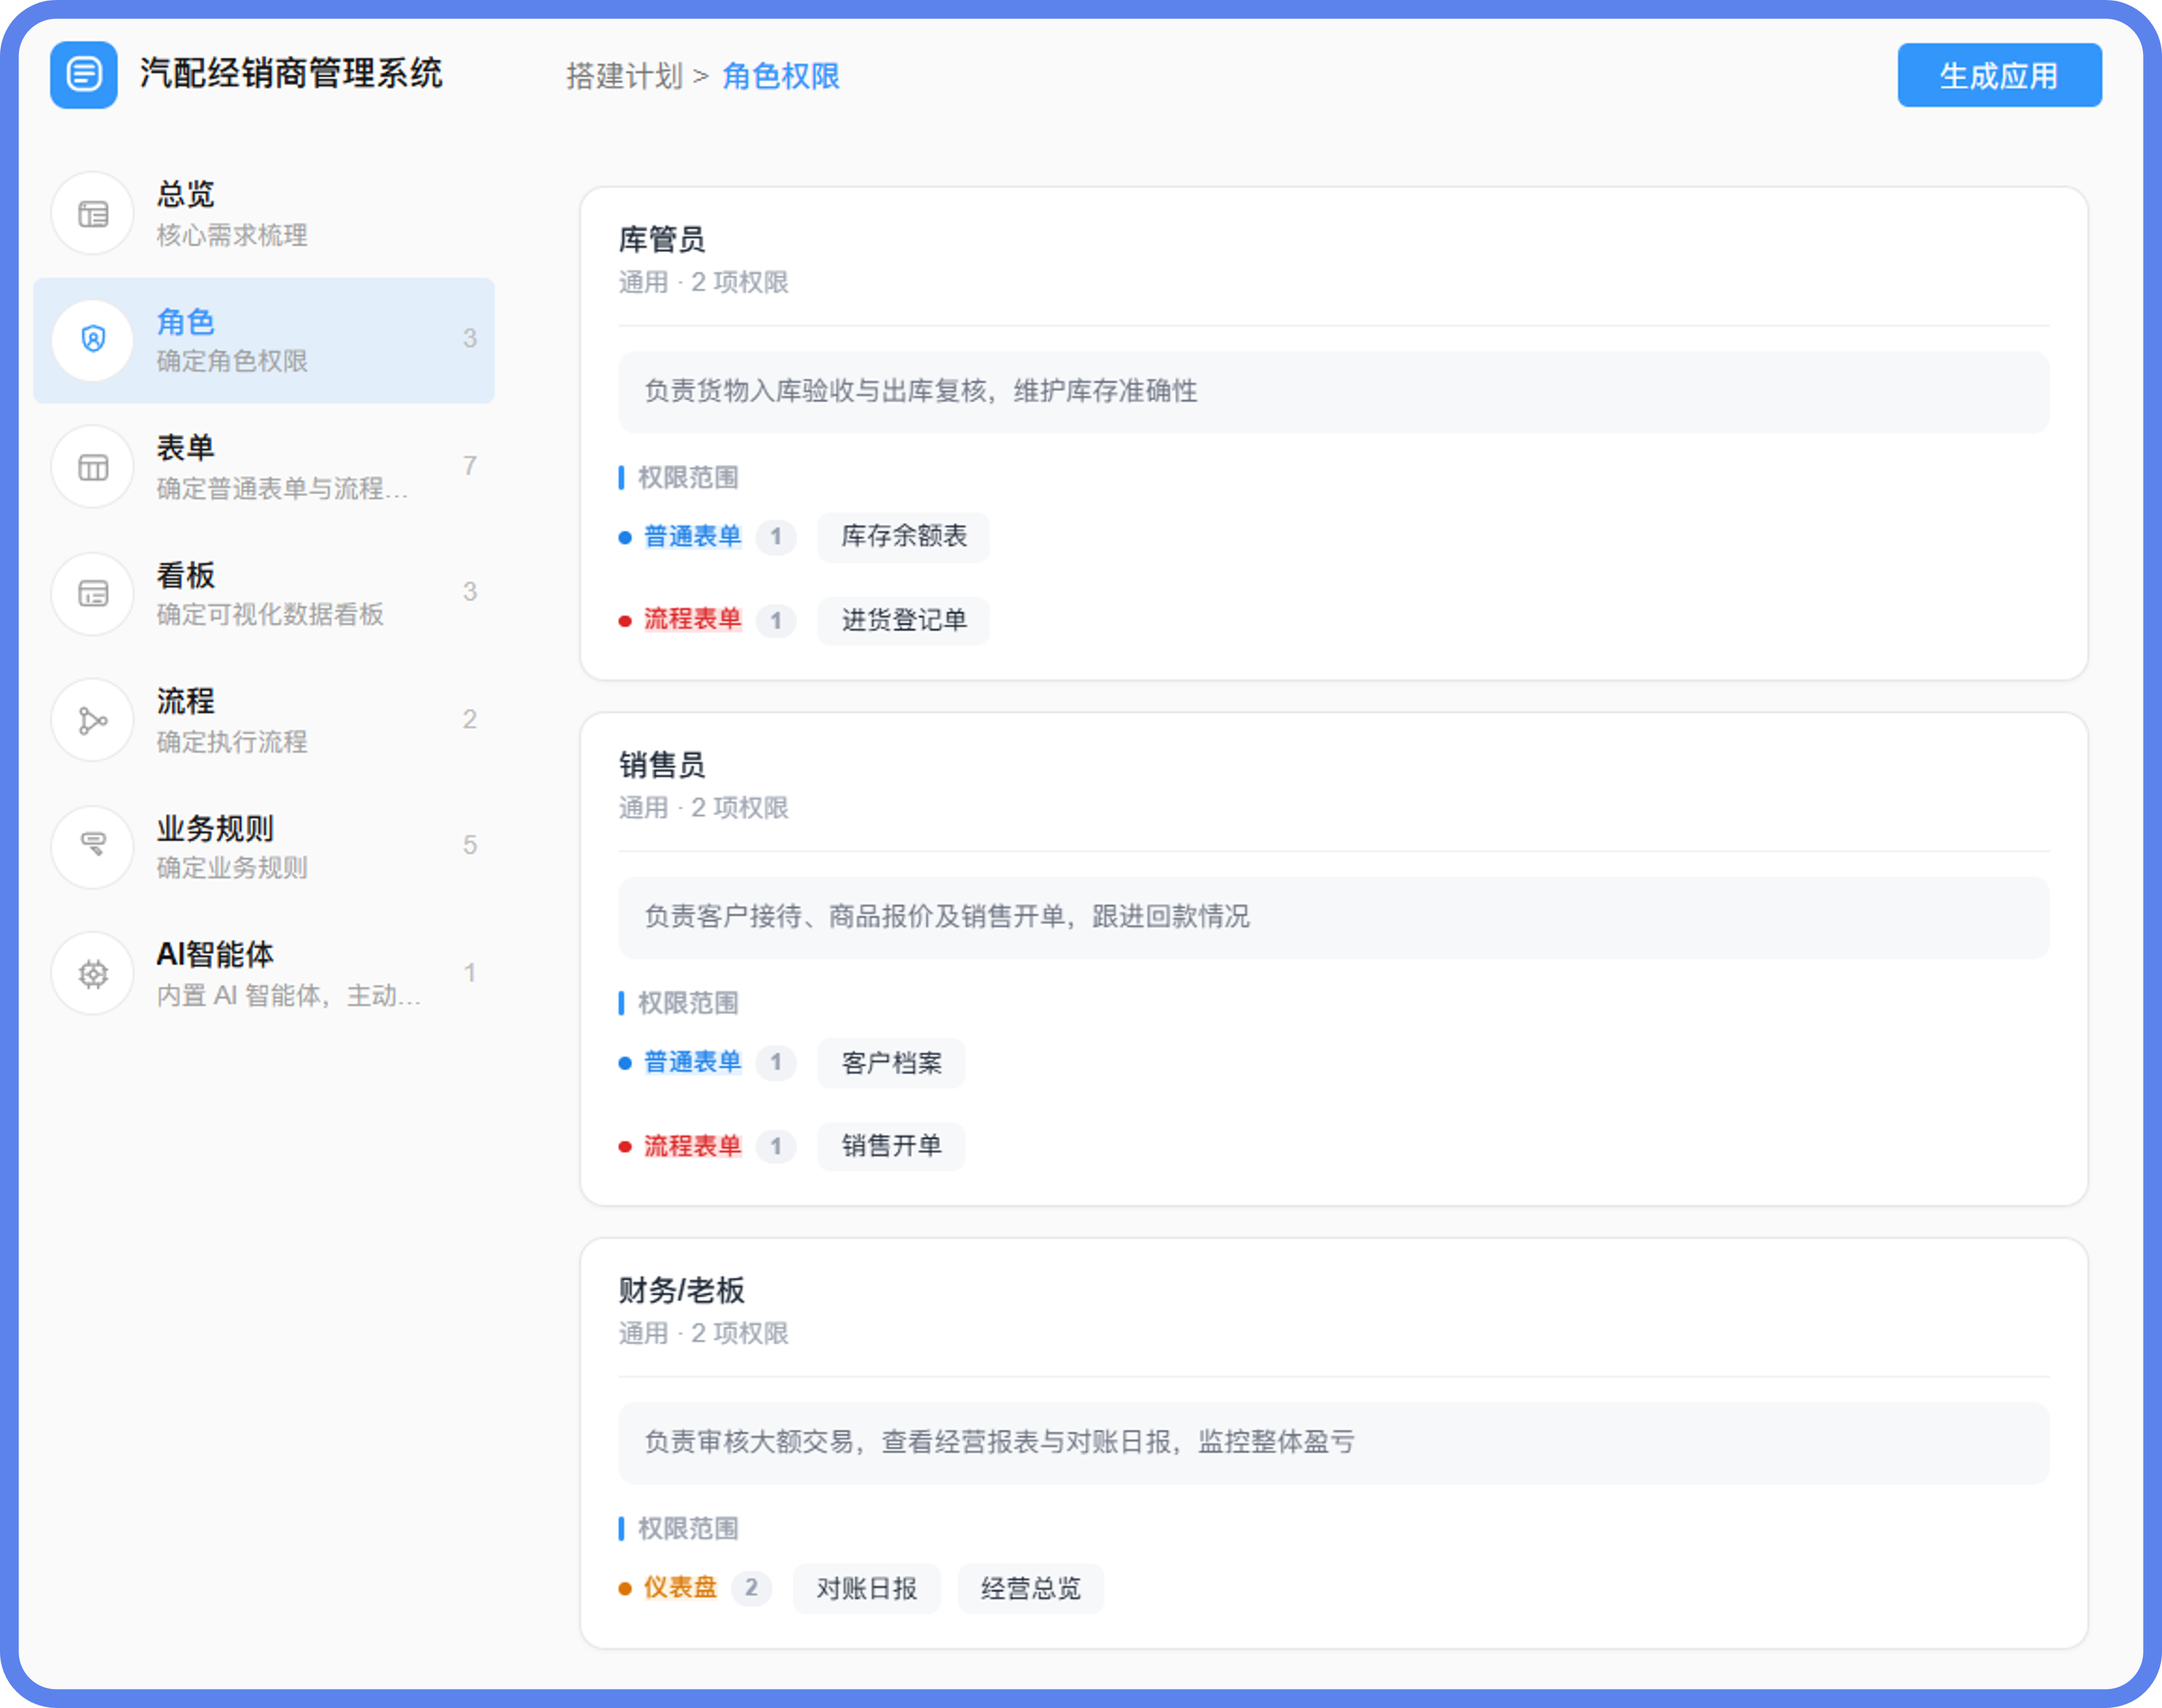
Task: Open the AI智能体 menu label
Action: [x=215, y=954]
